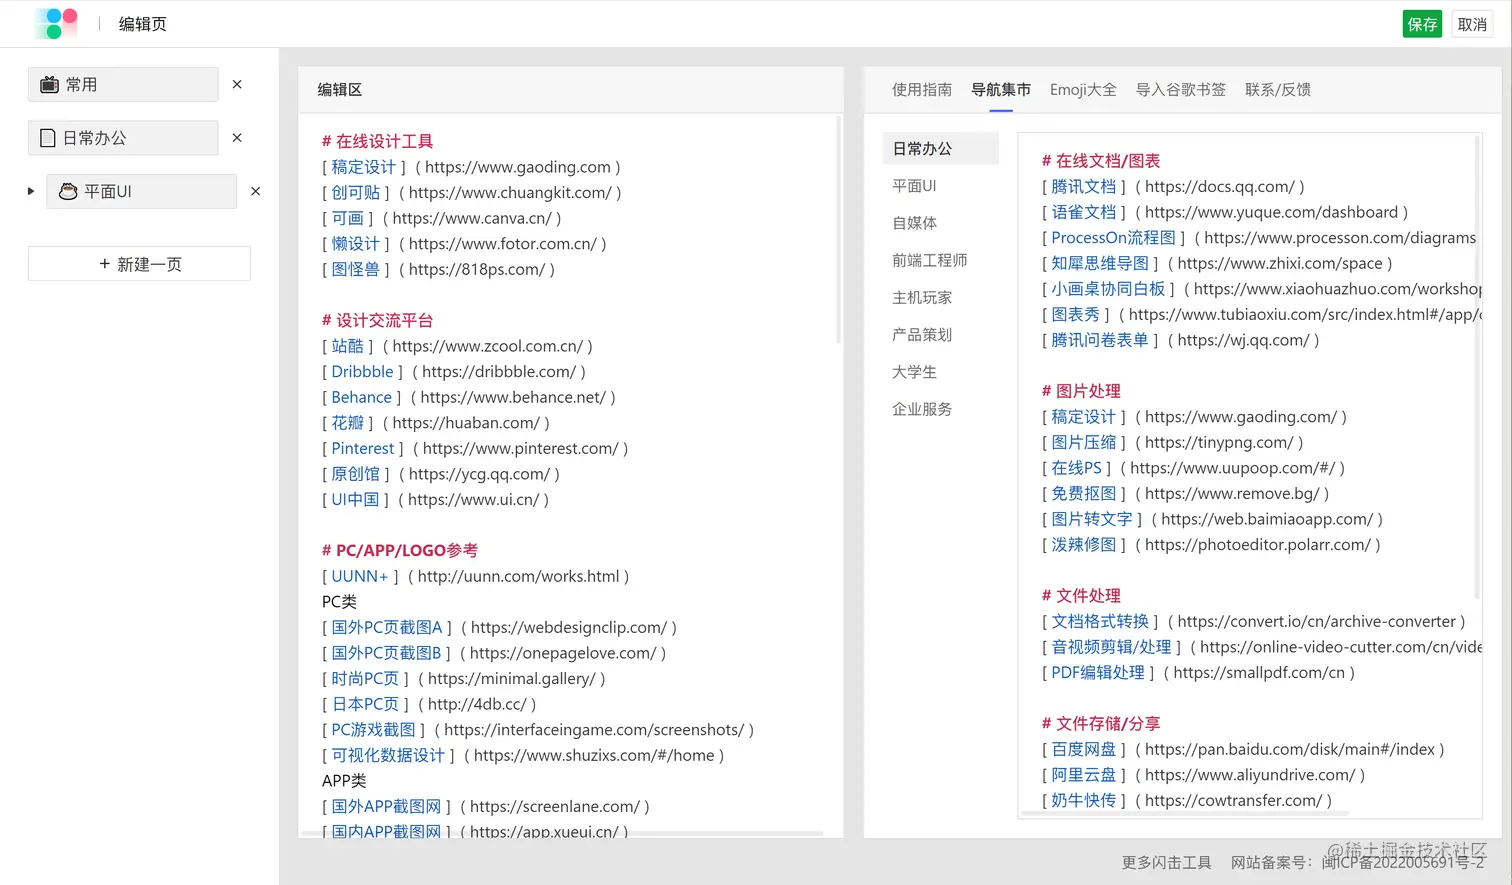Select 日常办公 category in market list
The width and height of the screenshot is (1512, 885).
[940, 148]
